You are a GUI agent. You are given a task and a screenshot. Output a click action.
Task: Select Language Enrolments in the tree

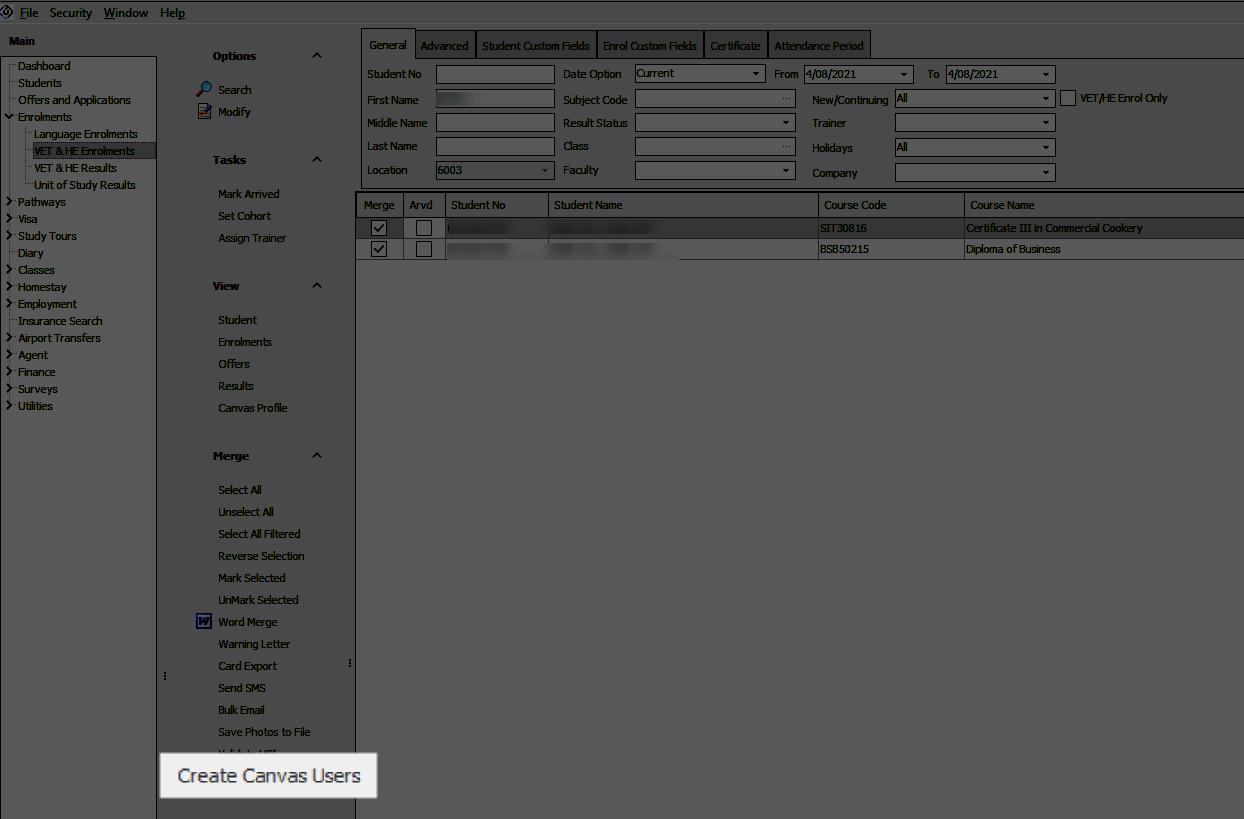[x=86, y=134]
